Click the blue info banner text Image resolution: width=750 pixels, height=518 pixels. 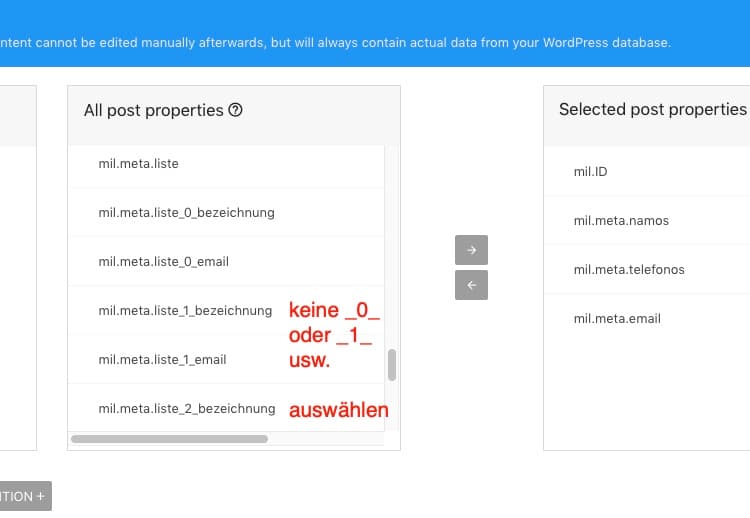(x=335, y=43)
